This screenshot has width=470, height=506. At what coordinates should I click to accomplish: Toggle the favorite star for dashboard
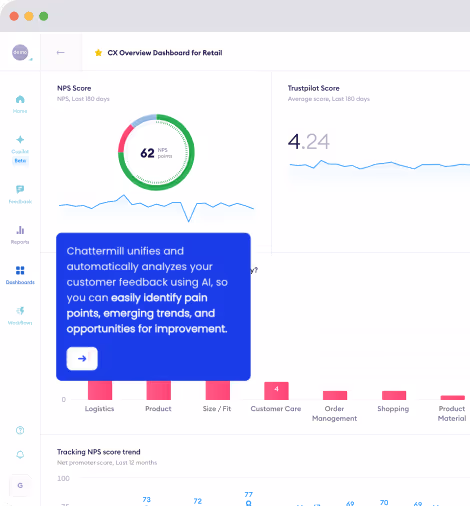(98, 53)
